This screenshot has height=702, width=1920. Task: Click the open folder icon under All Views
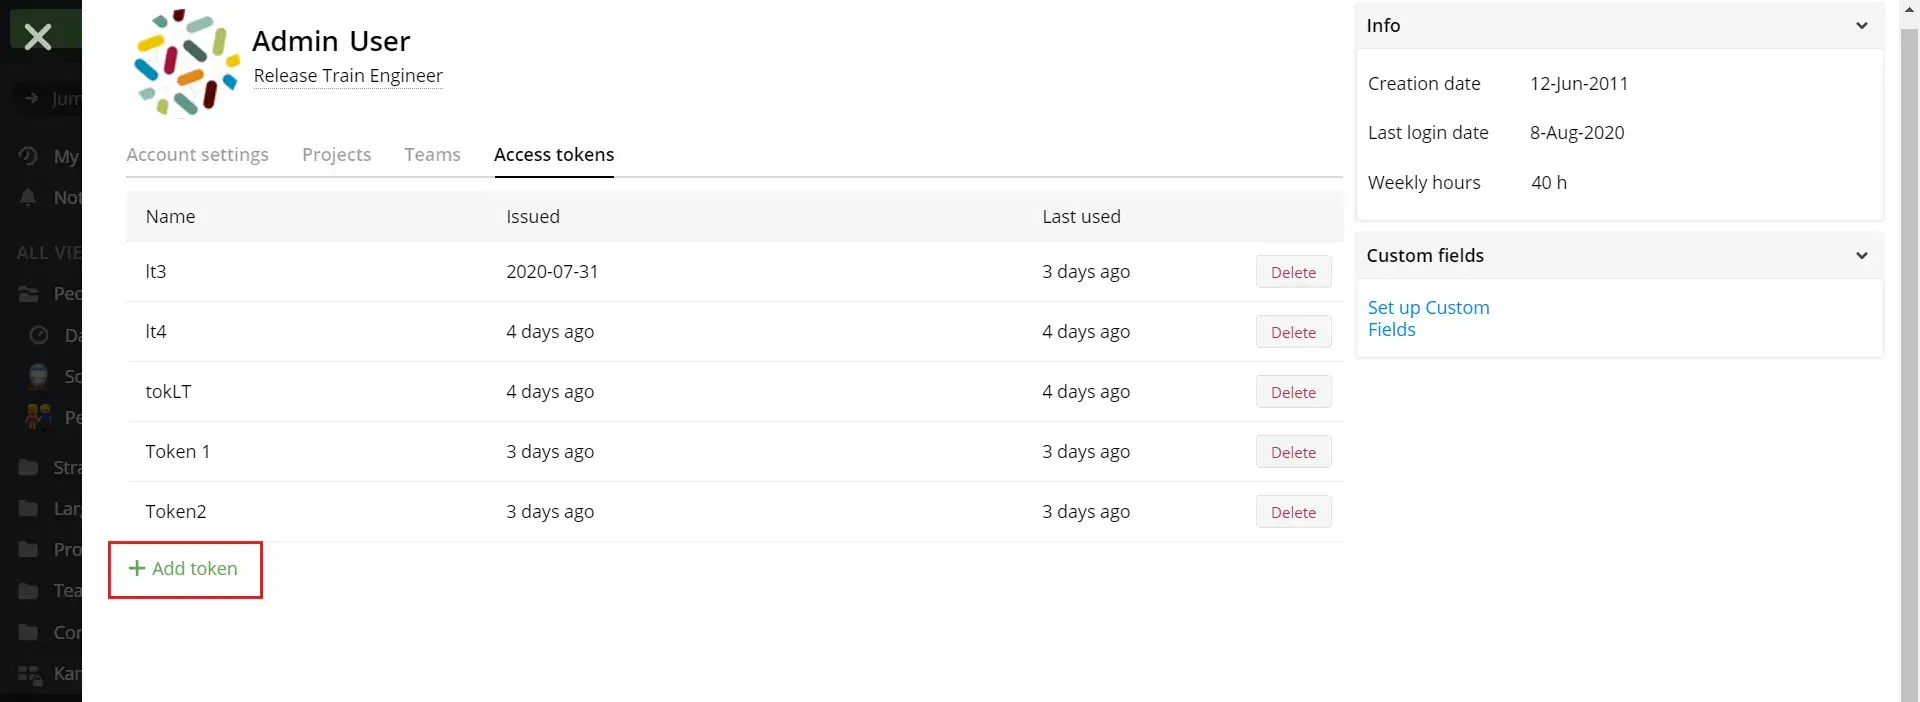(29, 294)
